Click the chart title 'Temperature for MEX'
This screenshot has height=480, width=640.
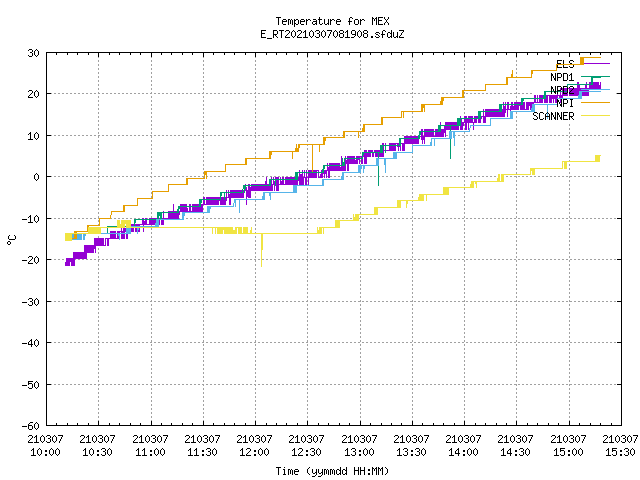point(332,21)
